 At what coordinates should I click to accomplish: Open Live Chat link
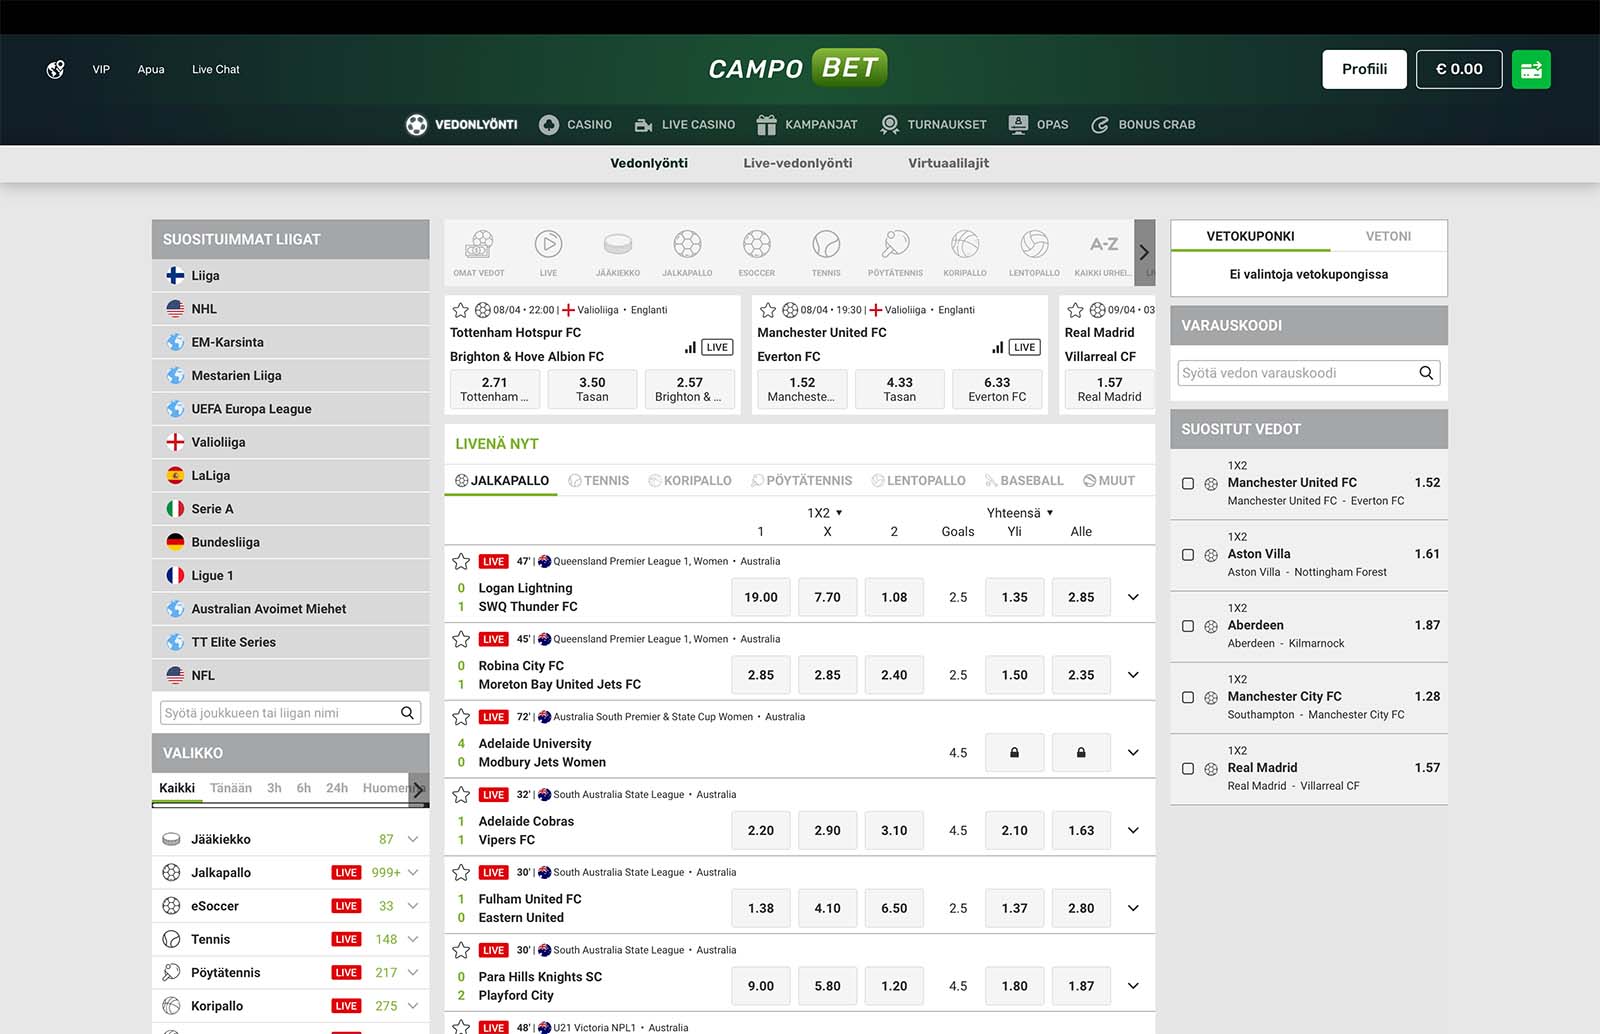216,69
